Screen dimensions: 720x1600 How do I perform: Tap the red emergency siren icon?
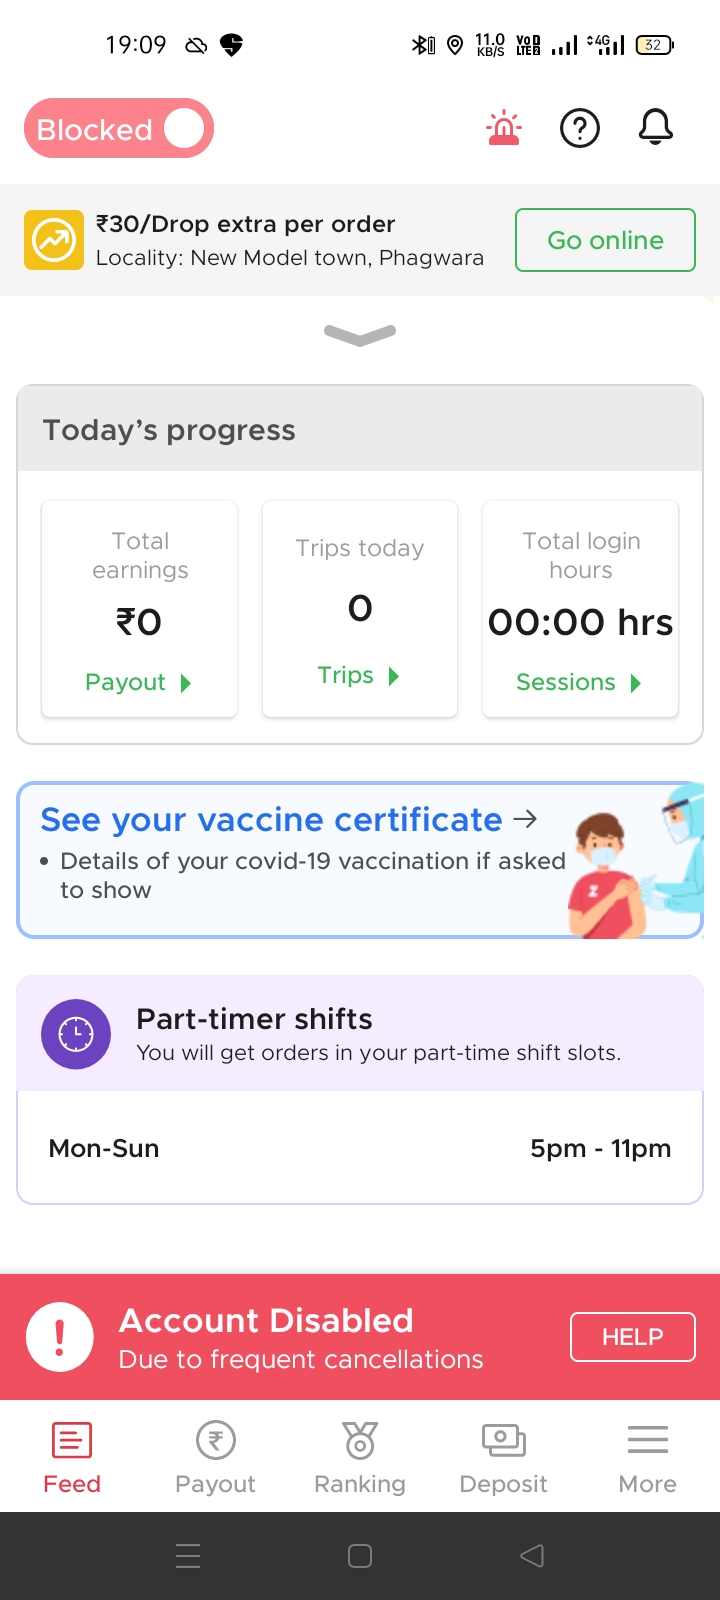pyautogui.click(x=503, y=128)
